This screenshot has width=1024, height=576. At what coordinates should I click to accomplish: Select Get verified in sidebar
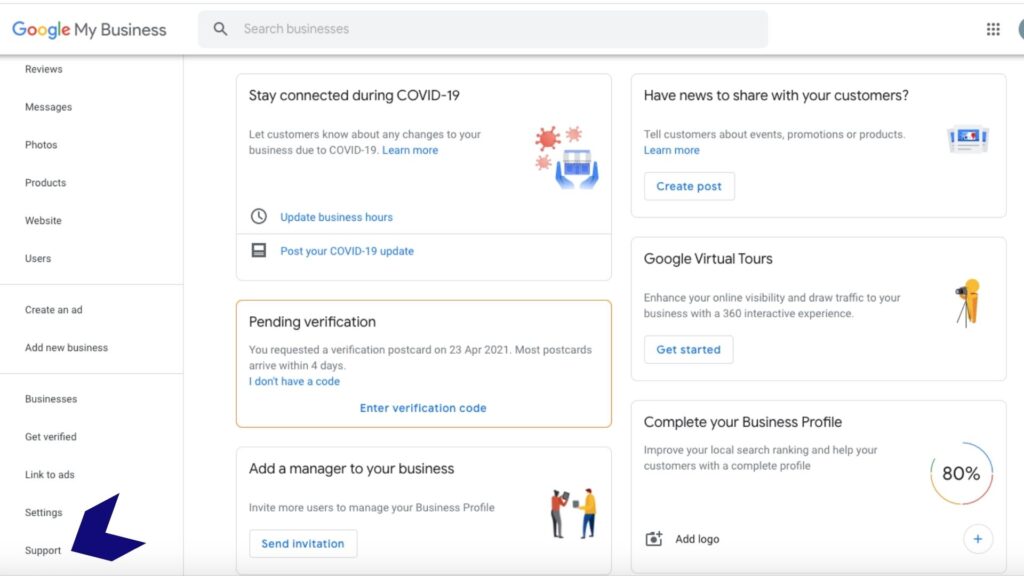pyautogui.click(x=50, y=437)
